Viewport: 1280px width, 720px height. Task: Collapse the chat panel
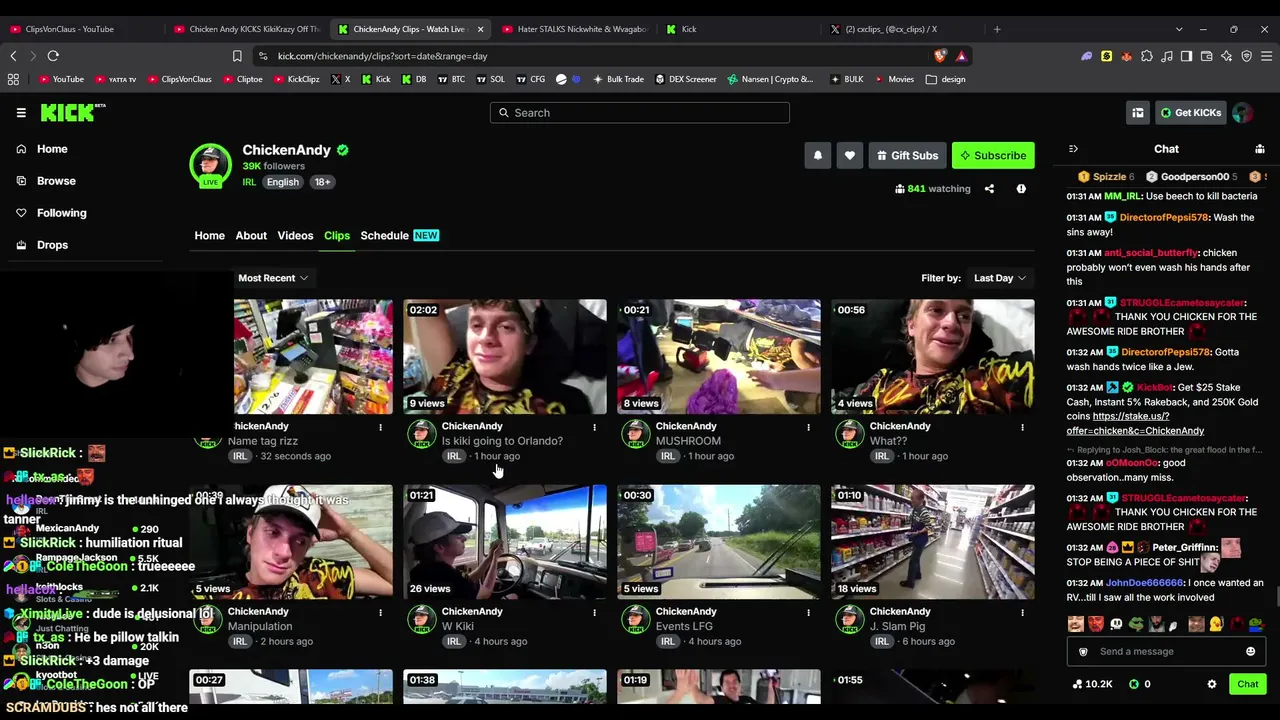(1073, 149)
